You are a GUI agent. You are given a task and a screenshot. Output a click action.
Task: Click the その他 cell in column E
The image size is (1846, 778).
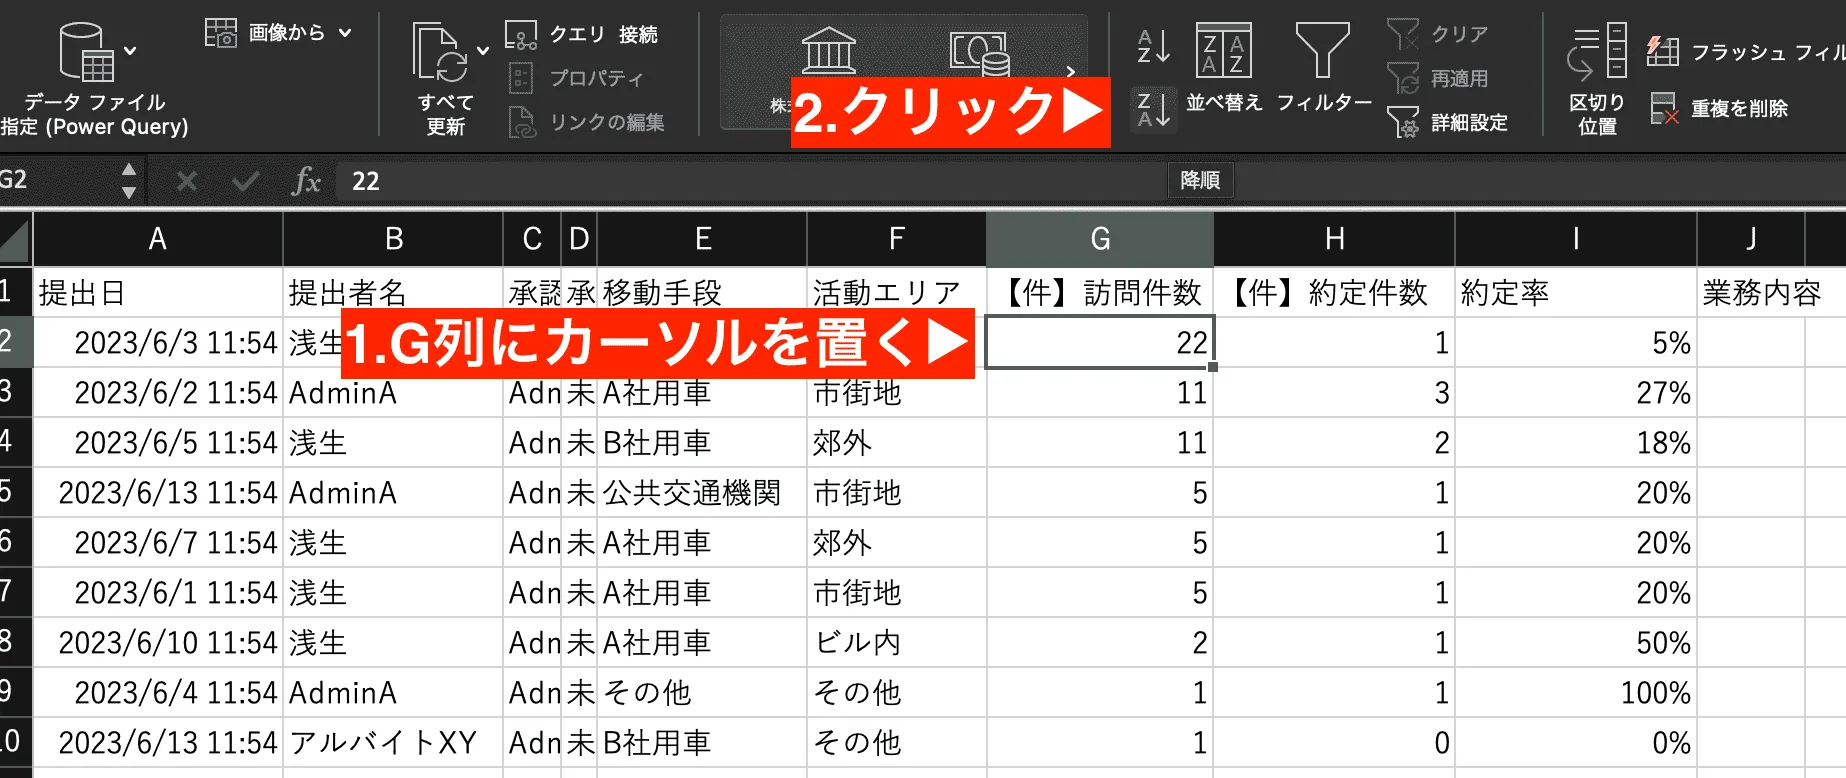point(702,692)
